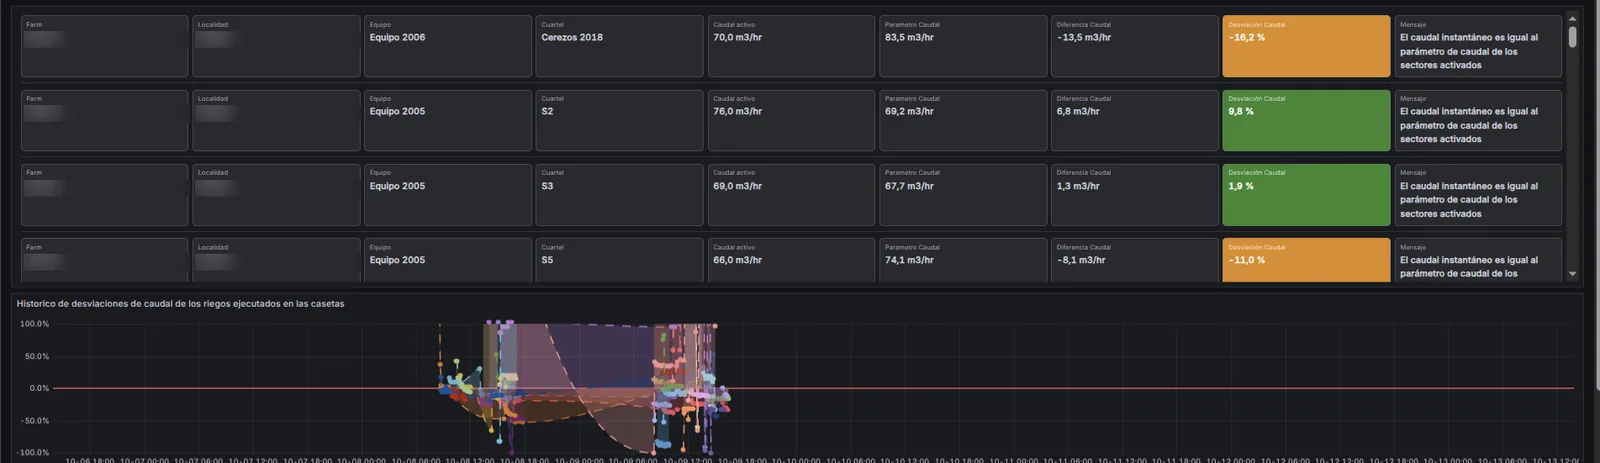Click the Diferencia Caudal value '1,3 m3/hr'
This screenshot has height=463, width=1600.
(1078, 186)
